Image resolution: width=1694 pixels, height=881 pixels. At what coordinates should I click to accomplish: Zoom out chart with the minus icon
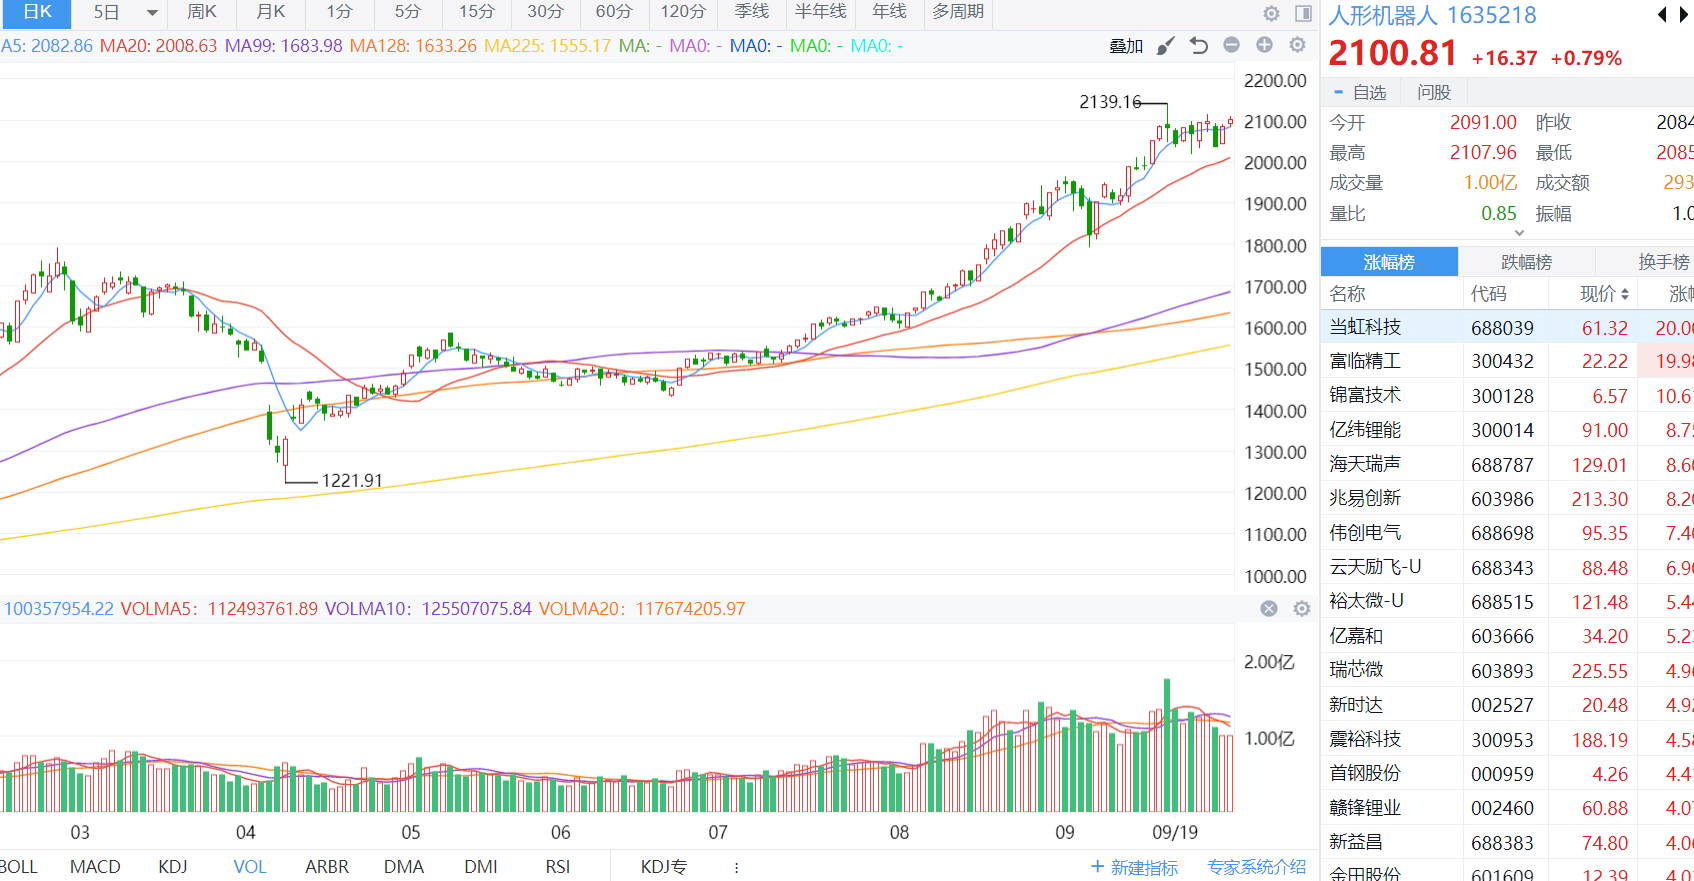click(1231, 45)
